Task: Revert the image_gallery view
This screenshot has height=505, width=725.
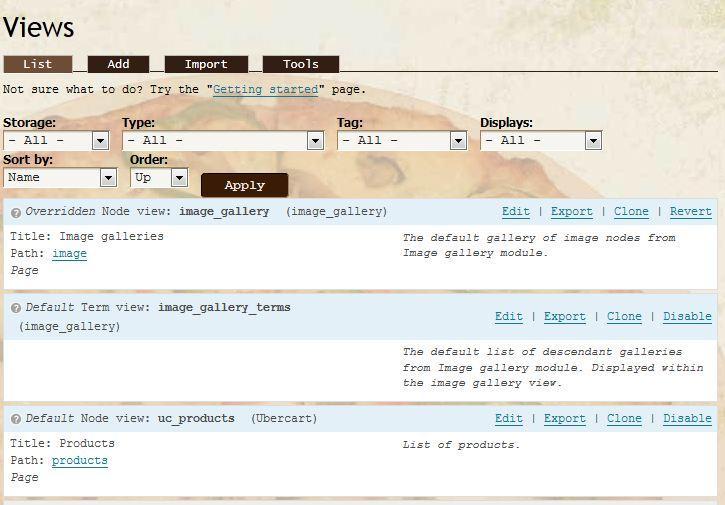Action: pyautogui.click(x=691, y=212)
